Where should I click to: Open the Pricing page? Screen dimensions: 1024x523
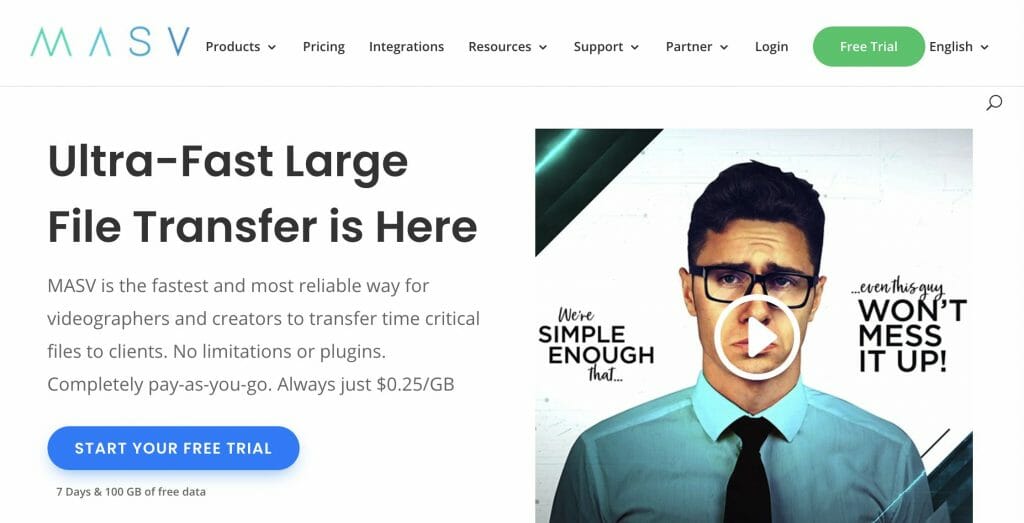324,47
